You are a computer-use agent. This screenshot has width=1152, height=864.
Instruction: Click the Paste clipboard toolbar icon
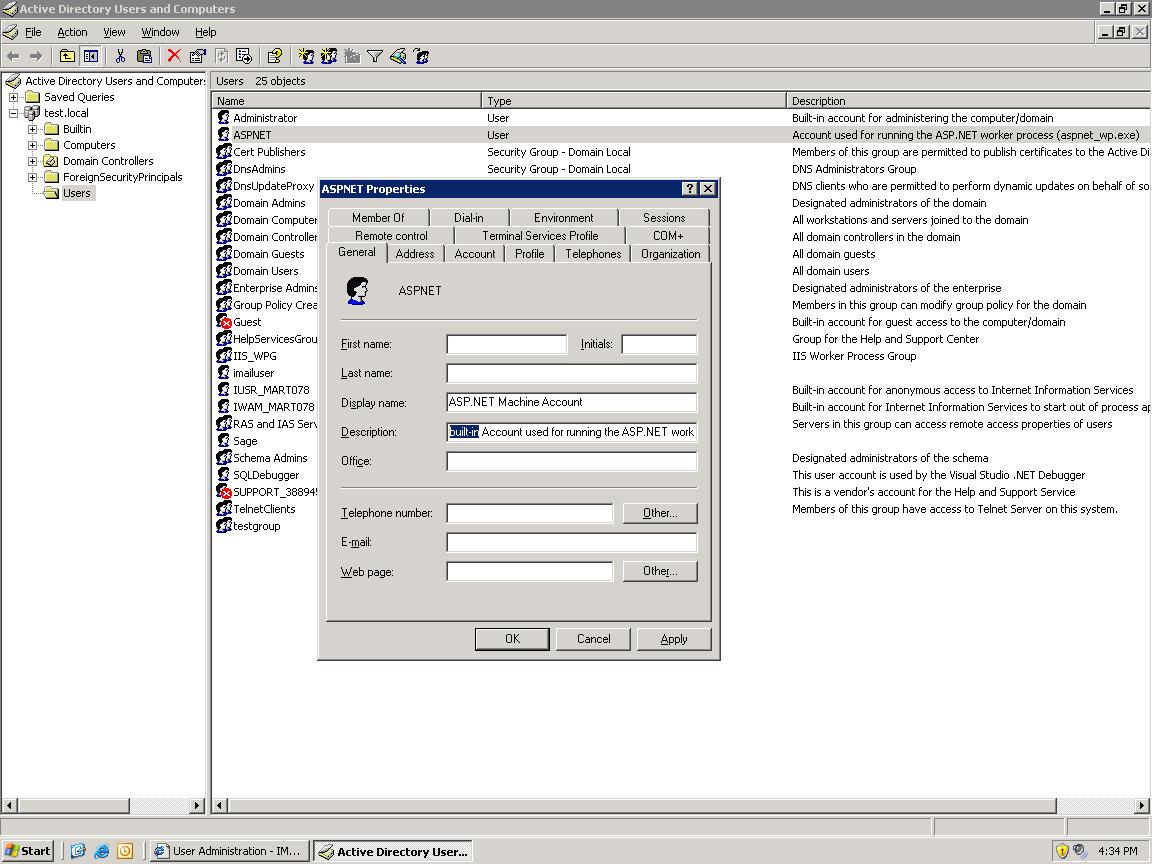pyautogui.click(x=144, y=56)
